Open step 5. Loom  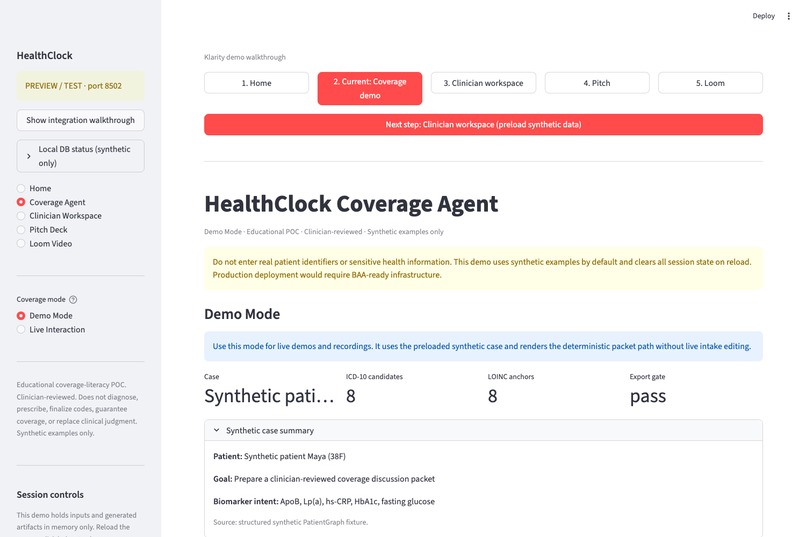710,83
